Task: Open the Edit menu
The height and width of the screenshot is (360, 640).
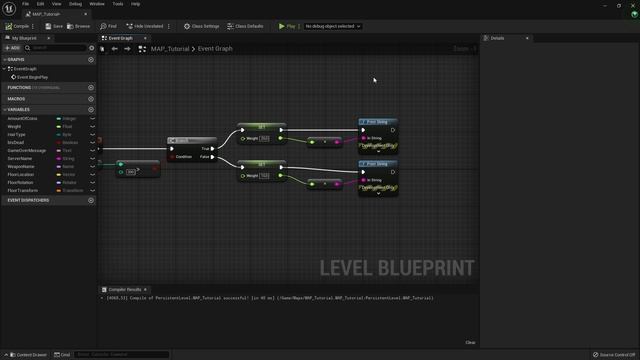Action: (x=40, y=4)
